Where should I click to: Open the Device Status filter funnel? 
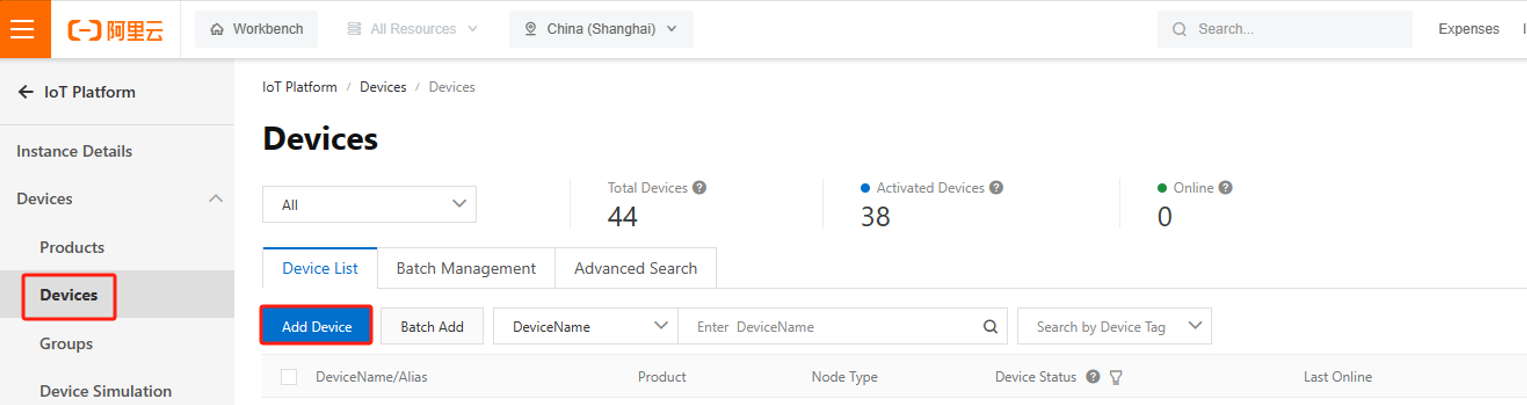[x=1116, y=377]
